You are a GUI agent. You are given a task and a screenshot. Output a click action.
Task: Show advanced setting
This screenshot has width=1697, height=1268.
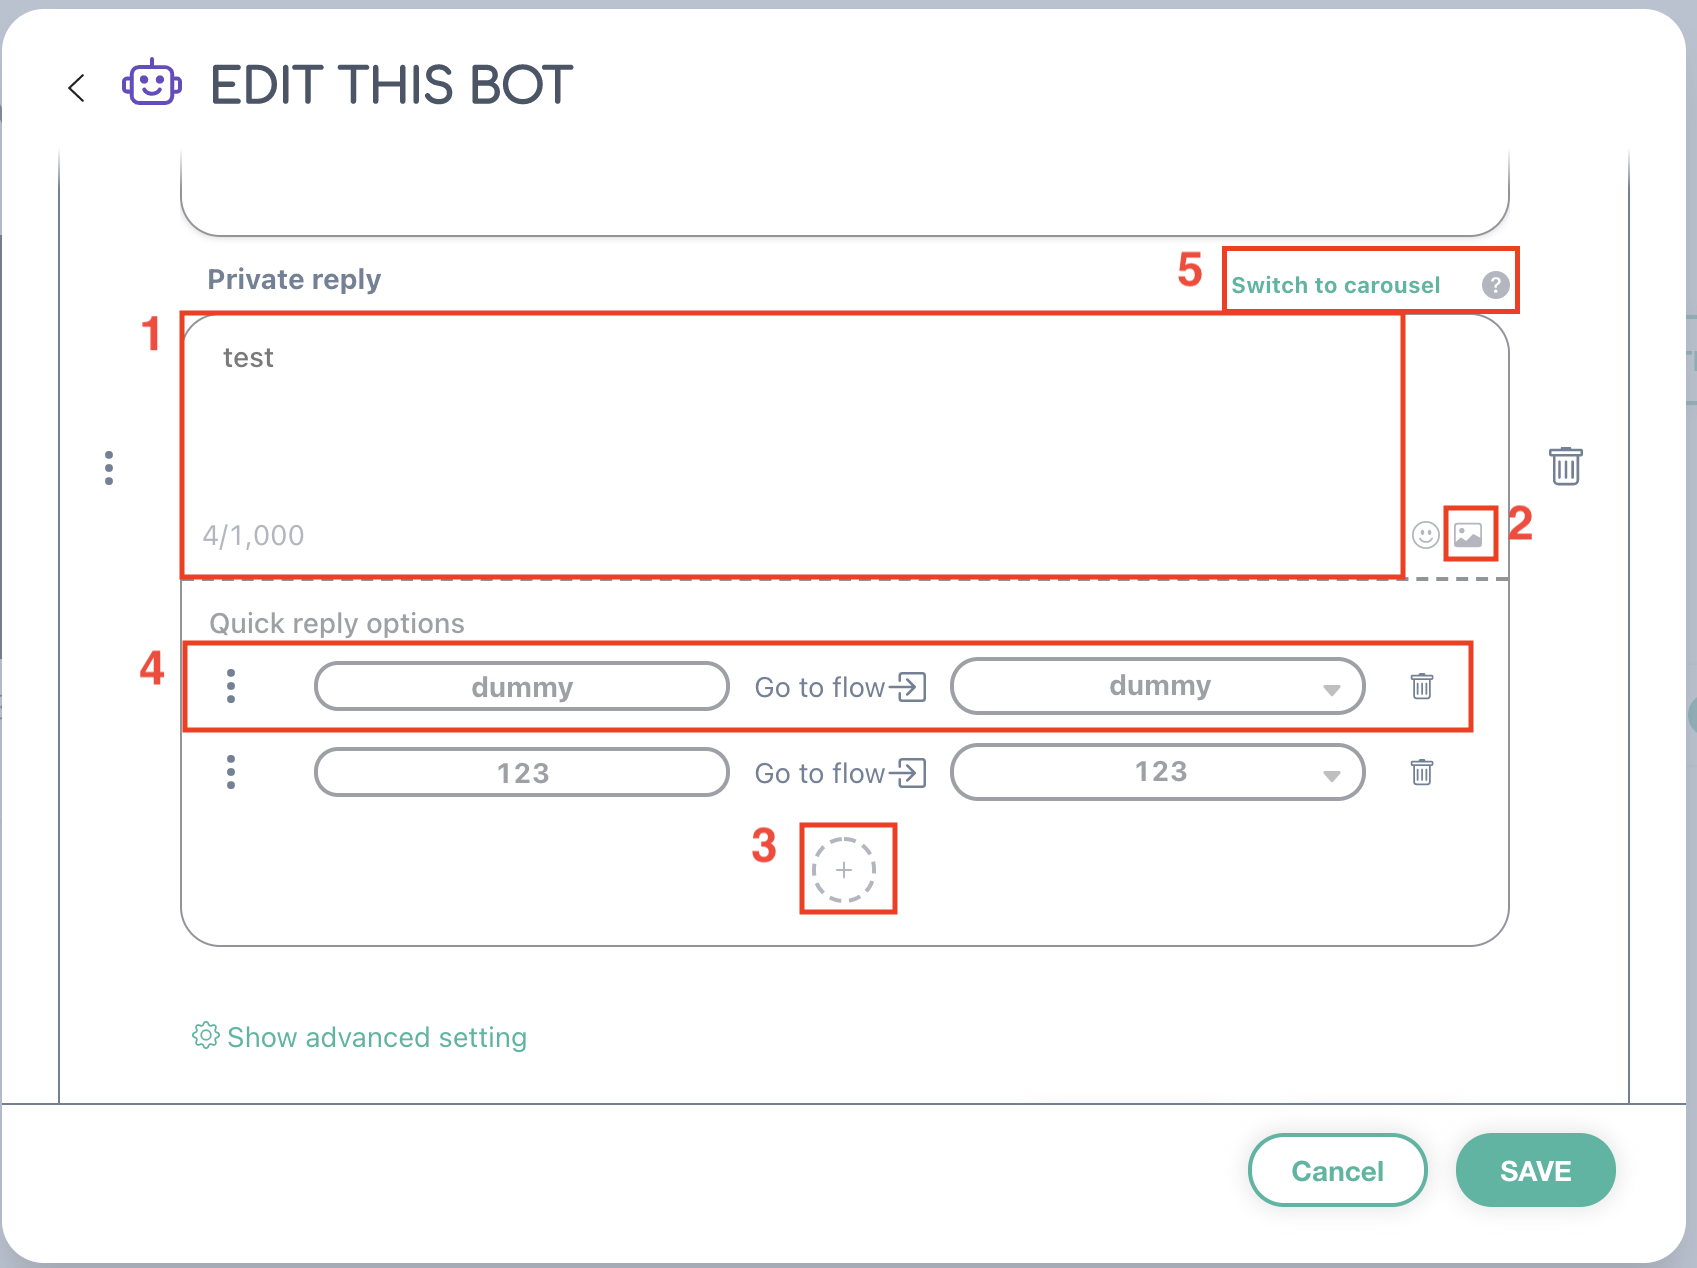pos(360,1037)
